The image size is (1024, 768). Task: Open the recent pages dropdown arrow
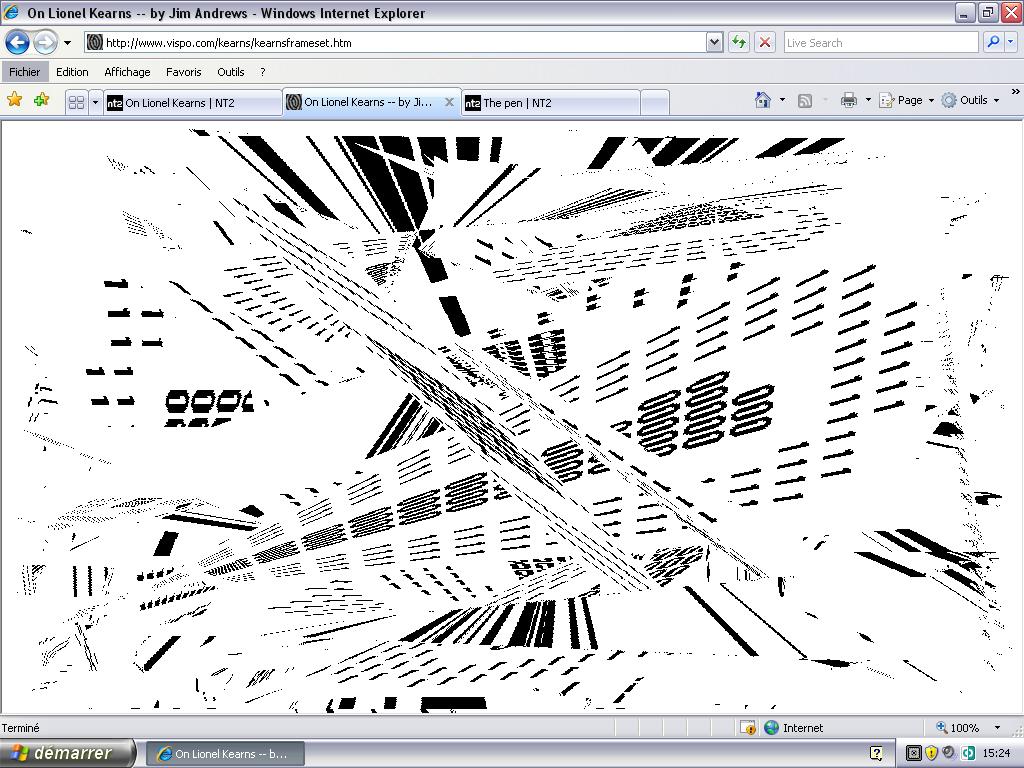tap(67, 43)
